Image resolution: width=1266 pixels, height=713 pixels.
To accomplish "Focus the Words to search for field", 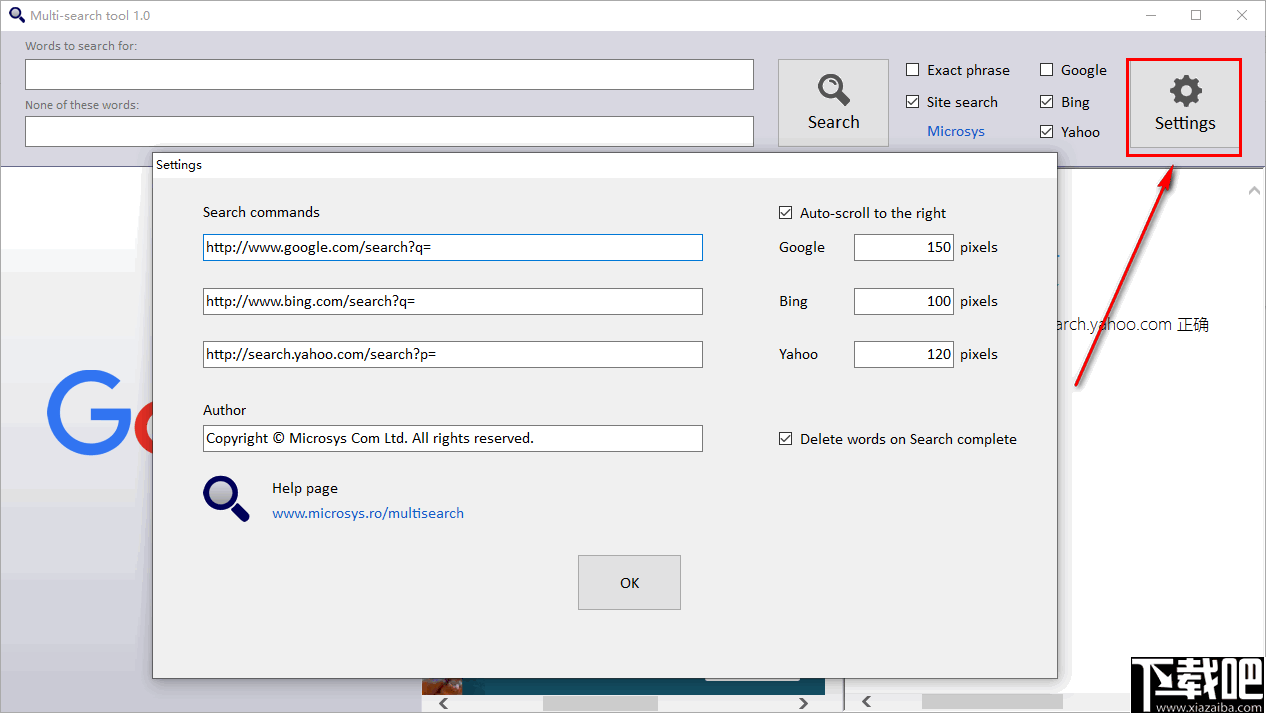I will pyautogui.click(x=389, y=75).
